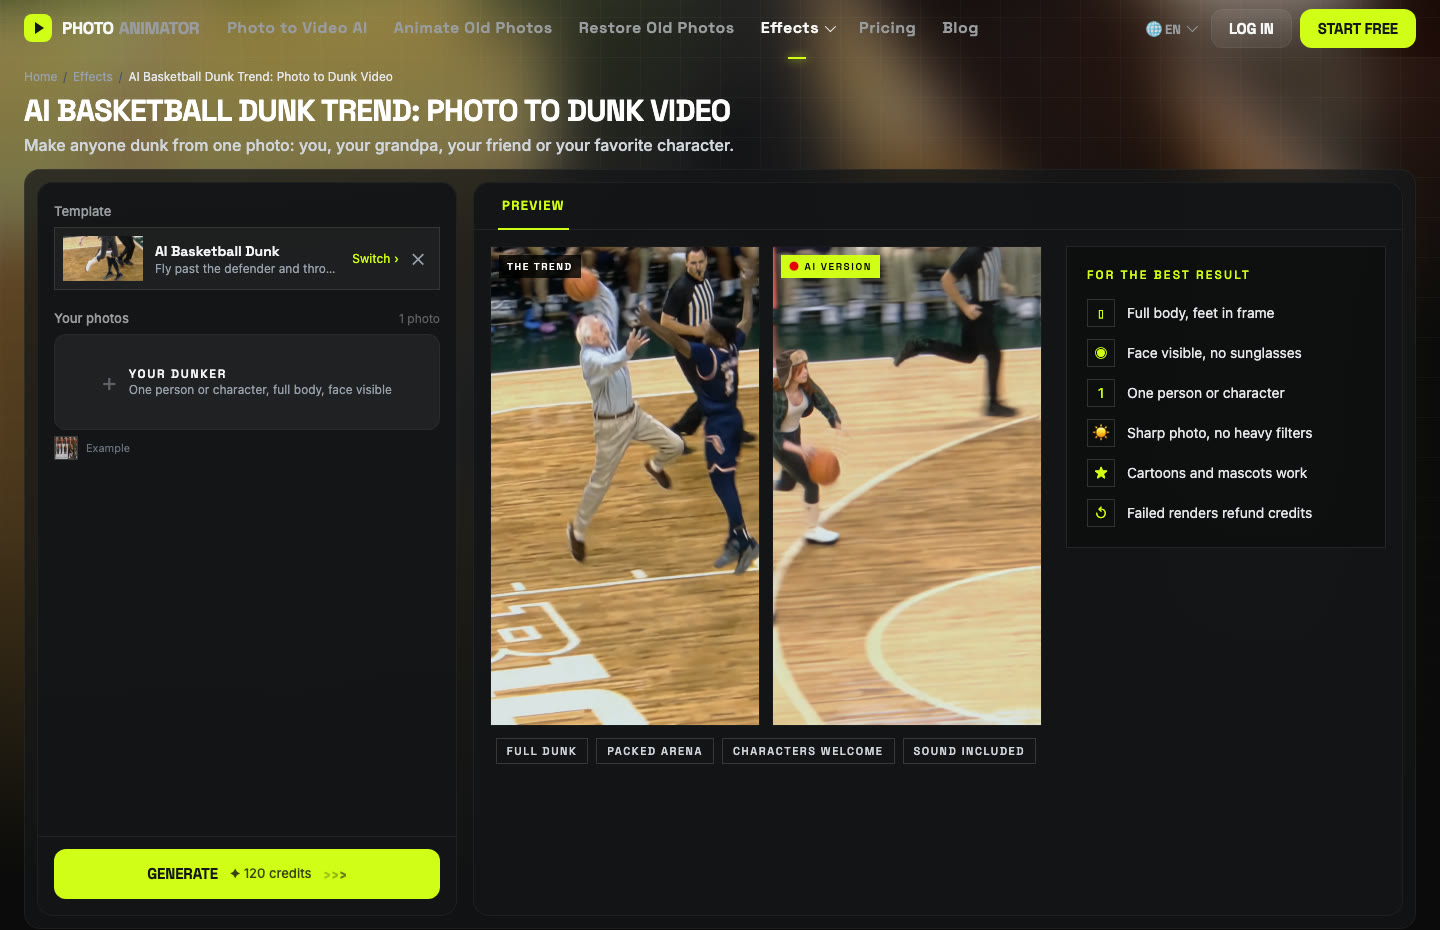Viewport: 1440px width, 930px height.
Task: Click the Face visible tip icon
Action: point(1101,353)
